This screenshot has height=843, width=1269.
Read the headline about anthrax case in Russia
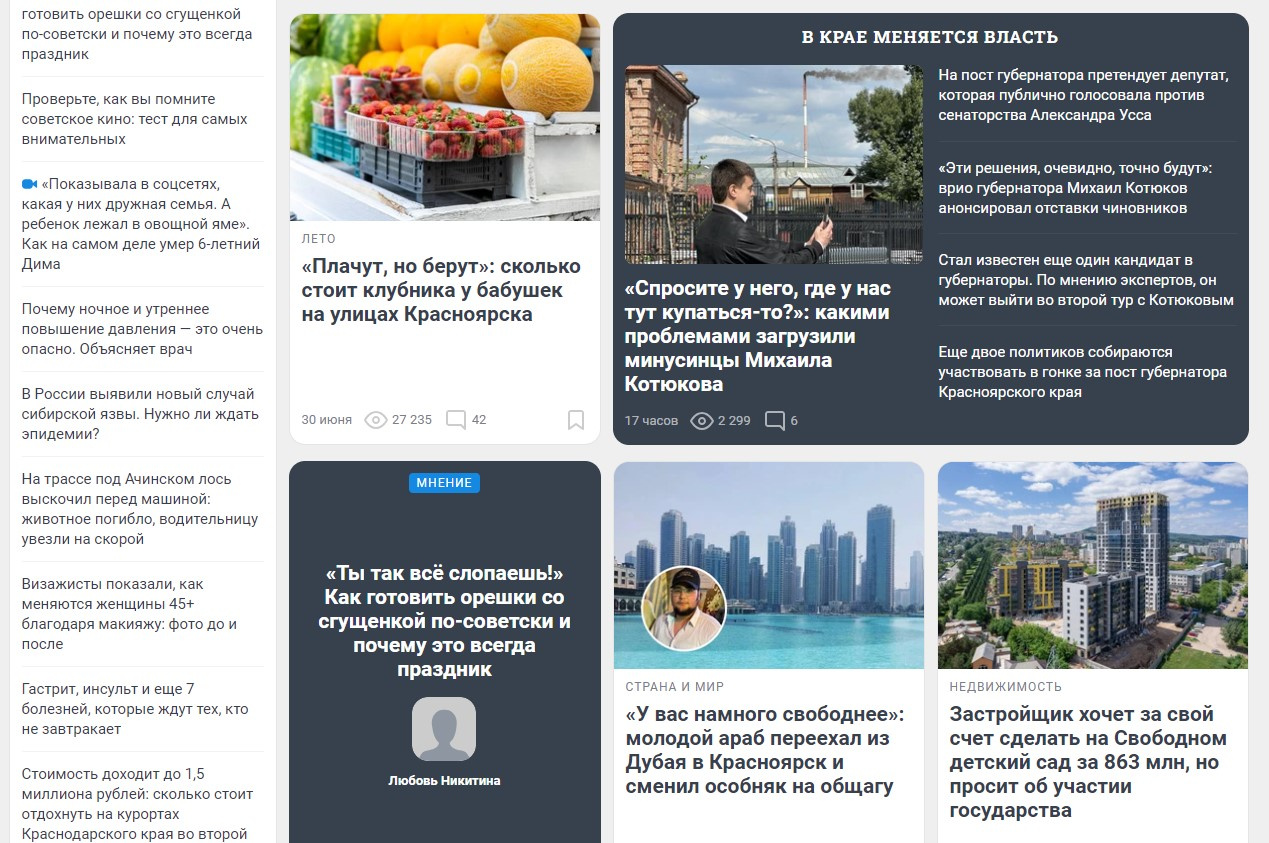[142, 414]
